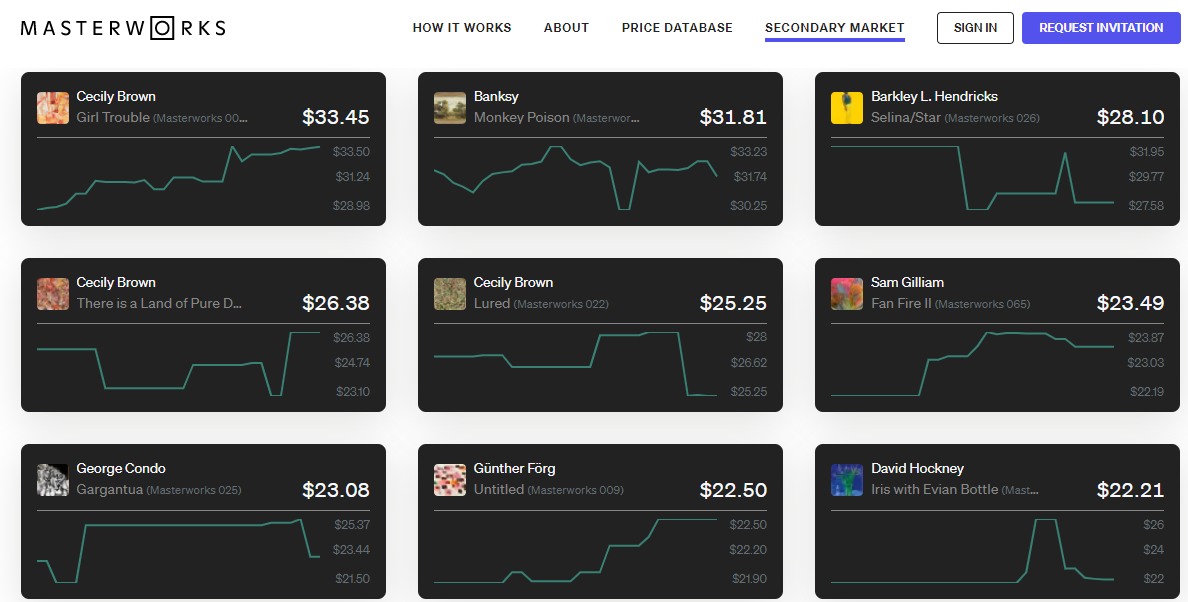Click the $33.23 axis label
Image resolution: width=1188 pixels, height=602 pixels.
pyautogui.click(x=749, y=151)
